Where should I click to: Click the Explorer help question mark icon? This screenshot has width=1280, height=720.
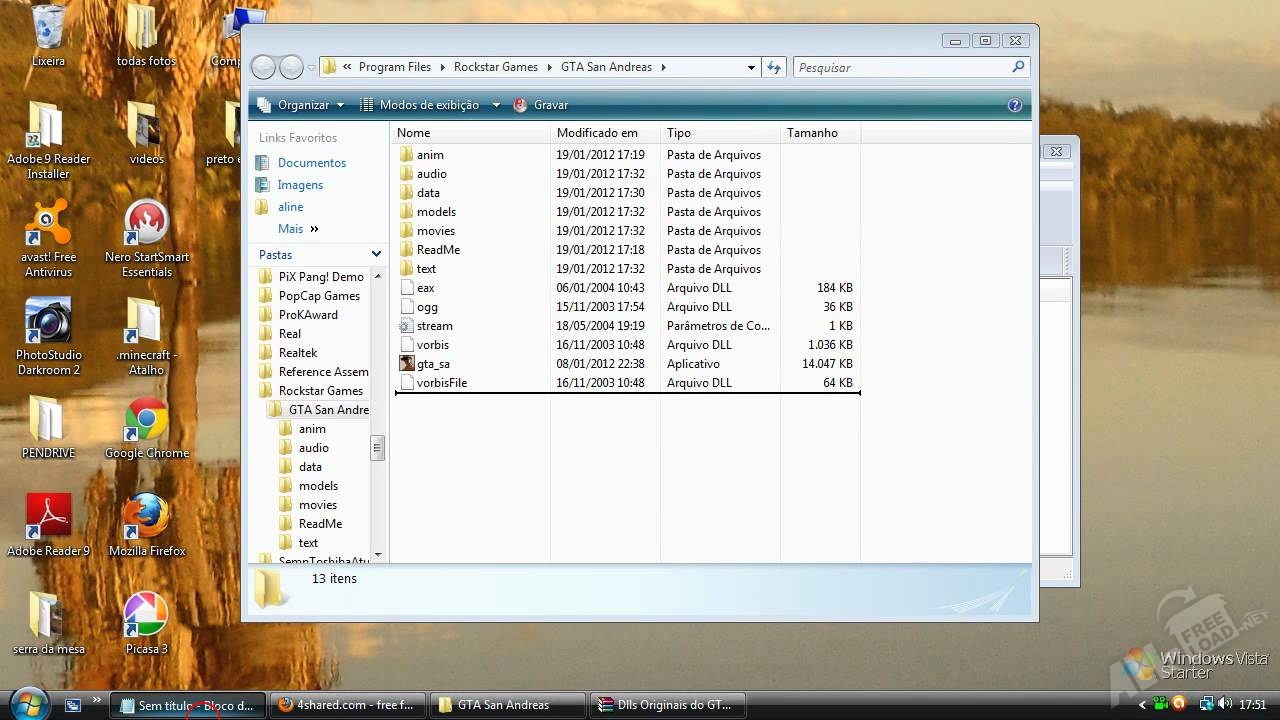pos(1015,105)
